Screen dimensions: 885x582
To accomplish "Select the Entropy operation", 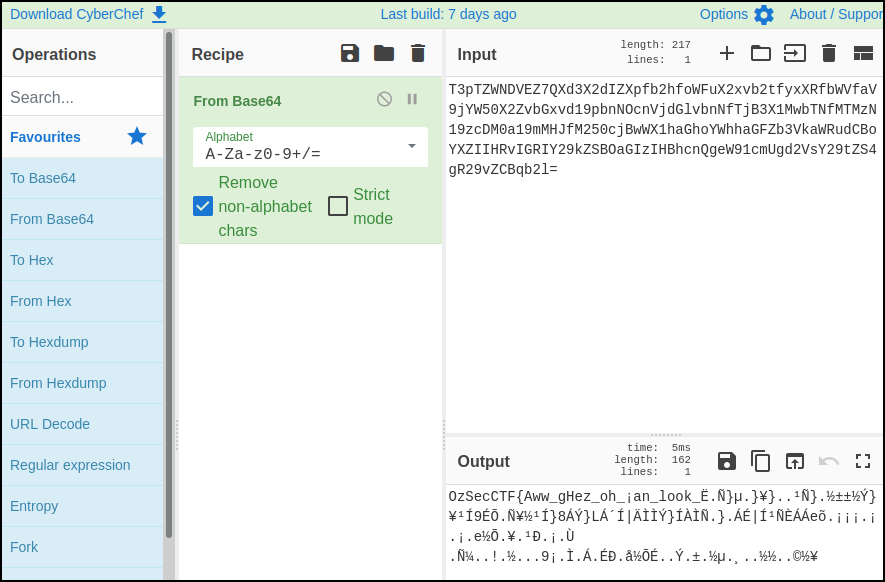I will [x=82, y=506].
